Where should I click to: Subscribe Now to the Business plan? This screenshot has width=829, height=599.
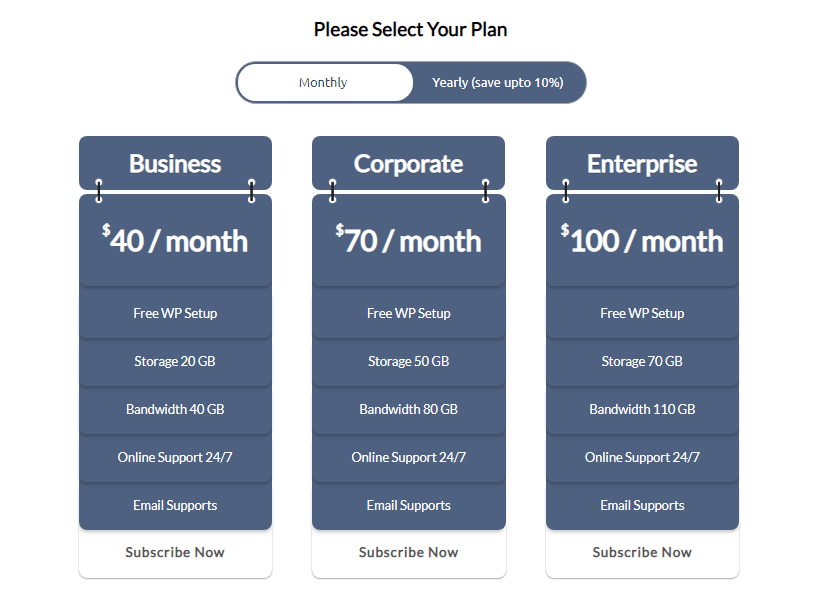(x=175, y=552)
